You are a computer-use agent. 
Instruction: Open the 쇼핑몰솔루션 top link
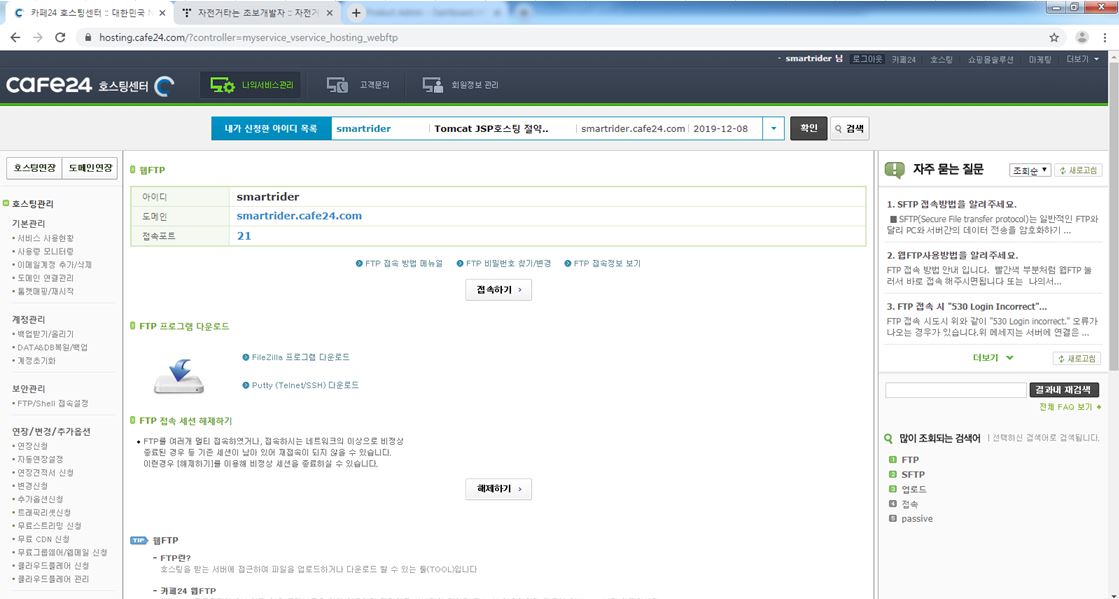point(990,59)
